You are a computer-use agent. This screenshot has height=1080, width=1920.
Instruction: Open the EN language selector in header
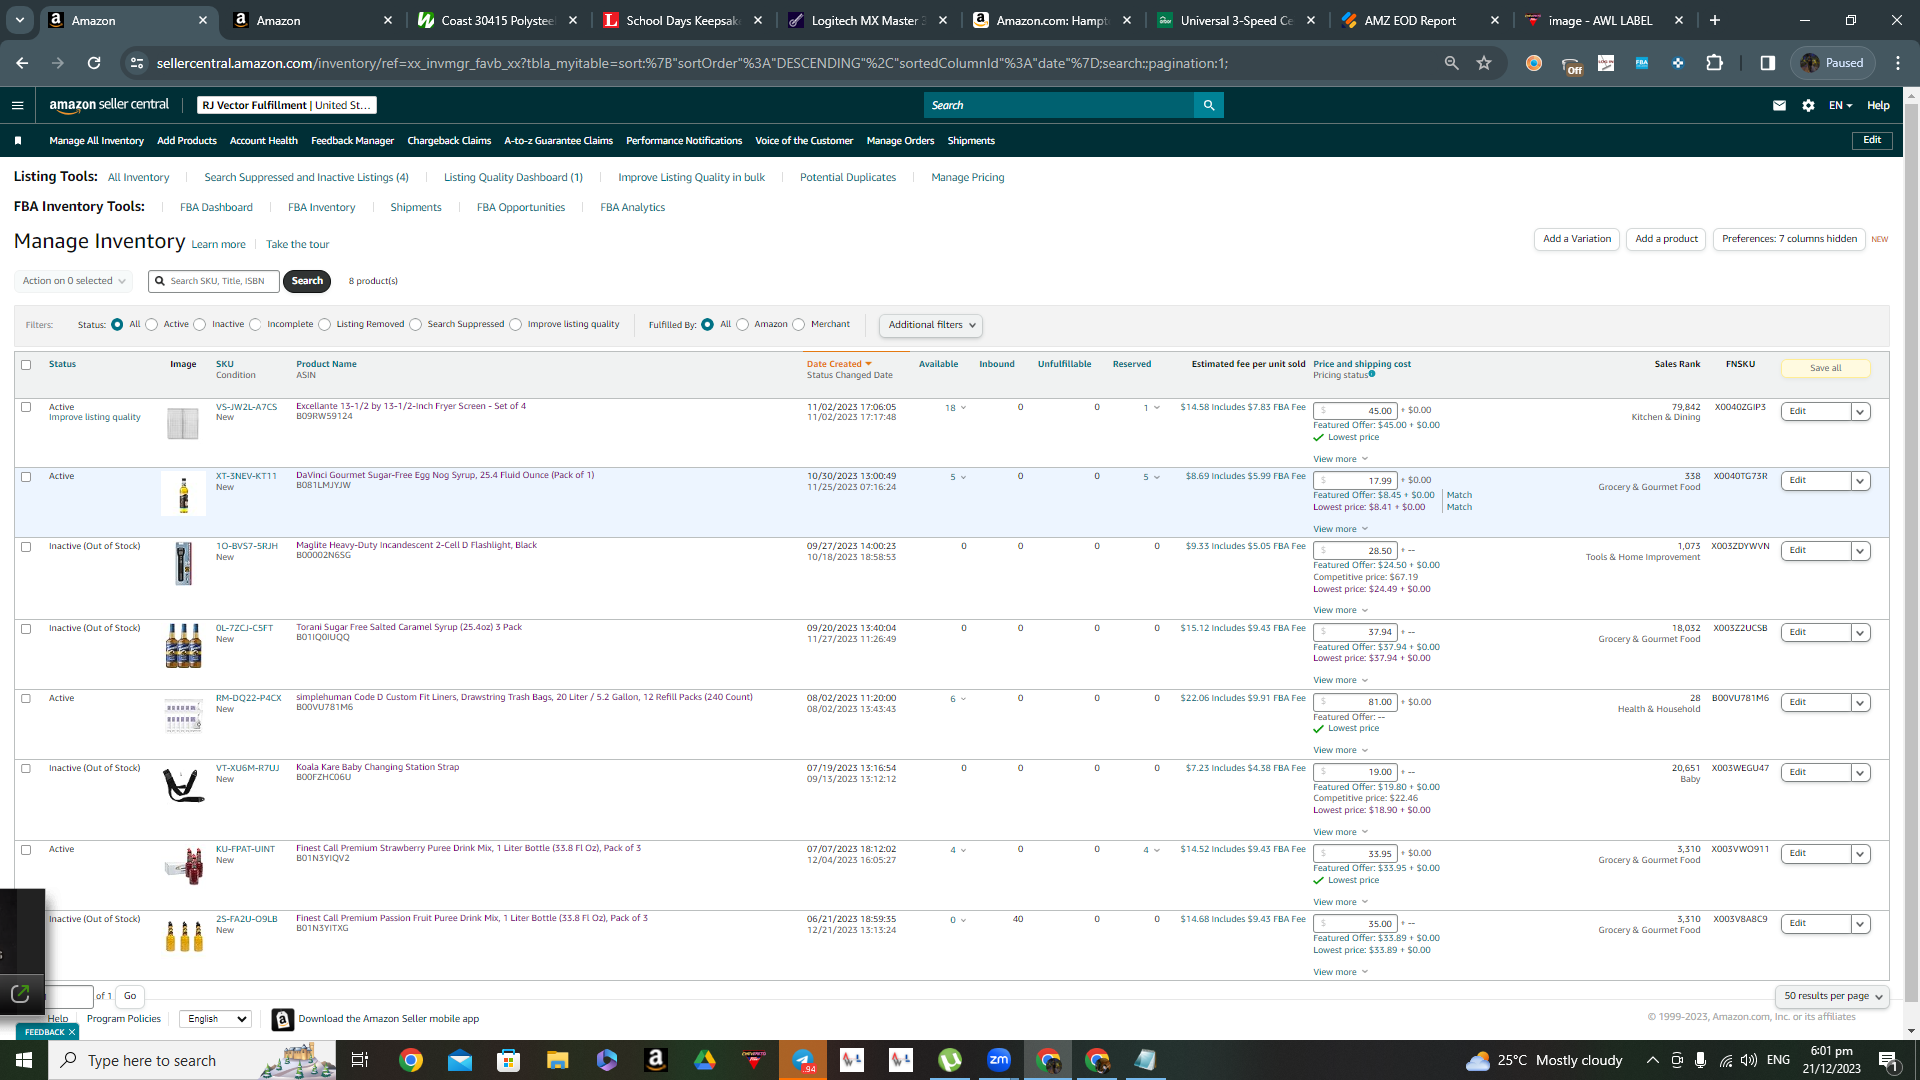pos(1840,105)
